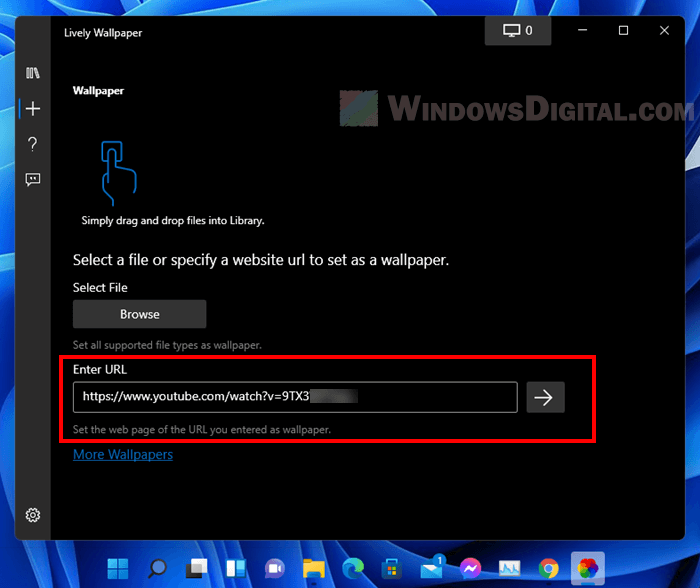Open Widgets from the taskbar

pos(236,569)
